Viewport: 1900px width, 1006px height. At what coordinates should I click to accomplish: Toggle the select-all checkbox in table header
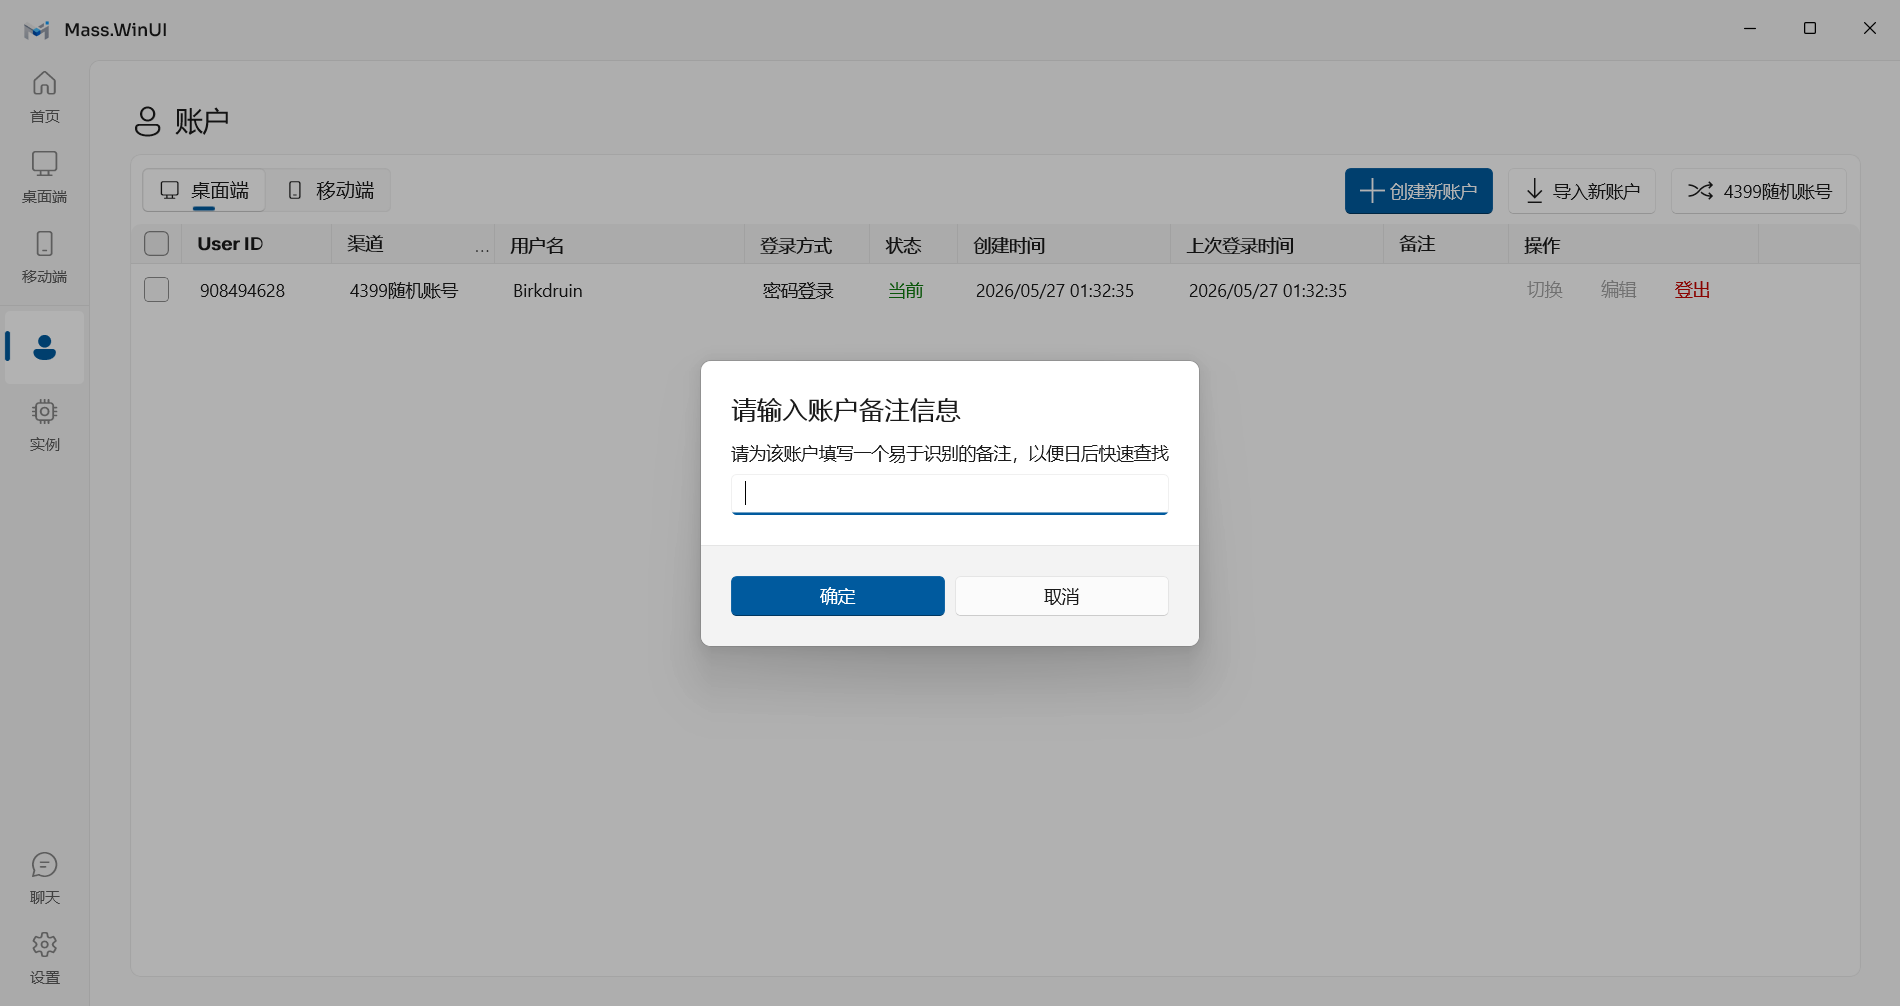point(156,244)
